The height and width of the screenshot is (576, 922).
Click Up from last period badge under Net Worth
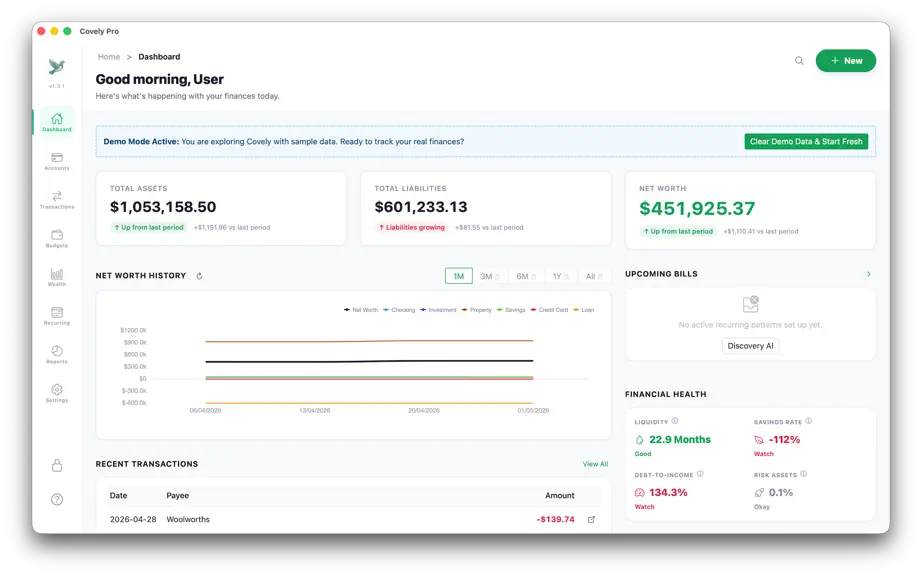pos(678,232)
